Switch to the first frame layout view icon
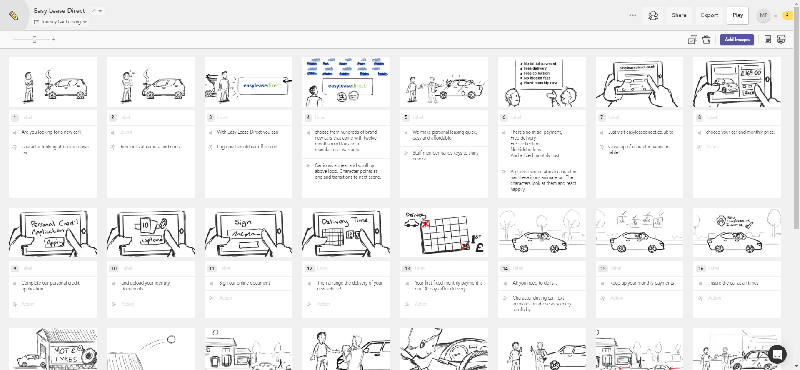 (767, 39)
